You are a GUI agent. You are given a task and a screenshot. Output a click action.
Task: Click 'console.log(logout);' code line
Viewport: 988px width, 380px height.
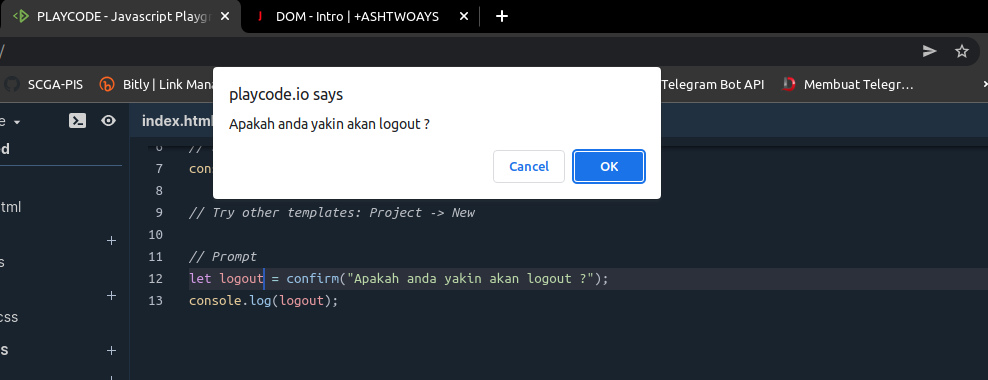(264, 301)
